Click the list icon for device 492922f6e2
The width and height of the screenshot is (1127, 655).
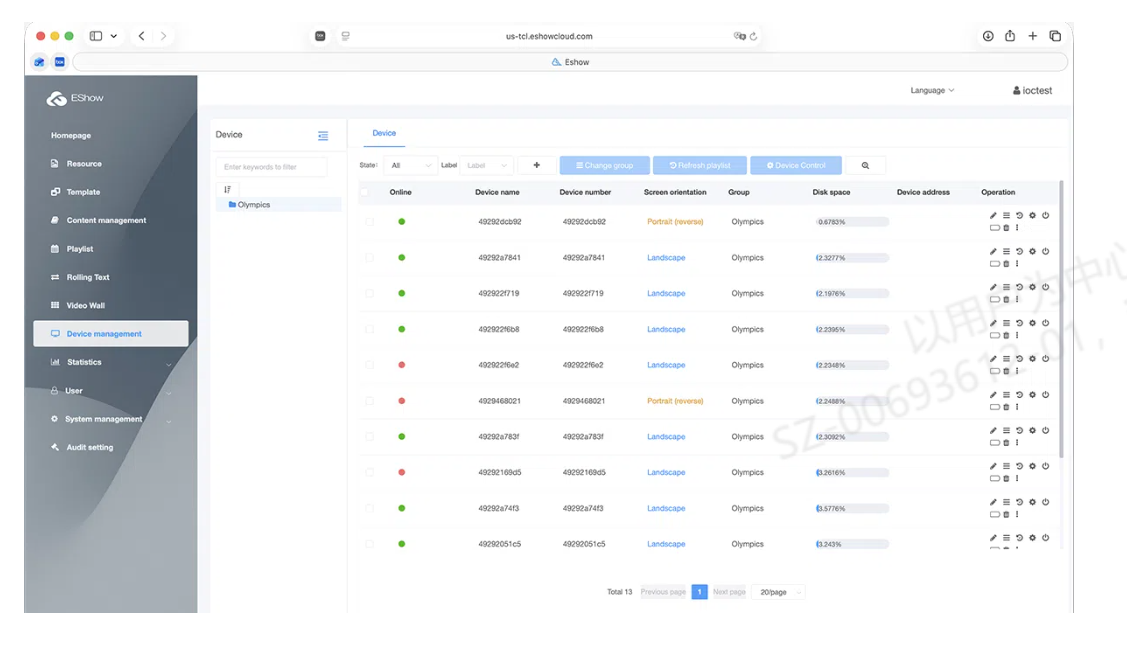1006,359
